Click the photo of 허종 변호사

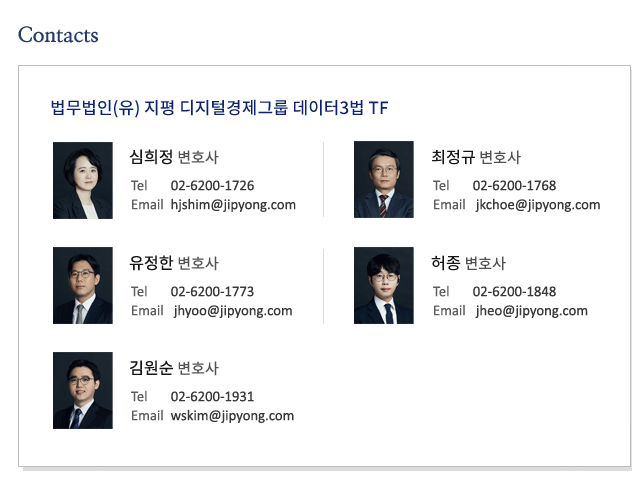click(x=384, y=285)
